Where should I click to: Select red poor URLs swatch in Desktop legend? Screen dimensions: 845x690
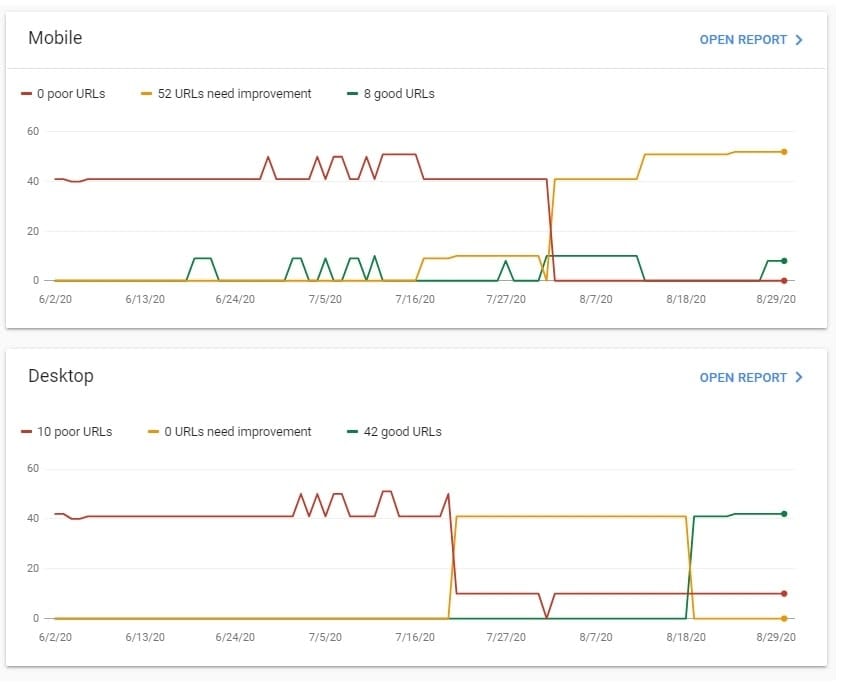(x=26, y=432)
